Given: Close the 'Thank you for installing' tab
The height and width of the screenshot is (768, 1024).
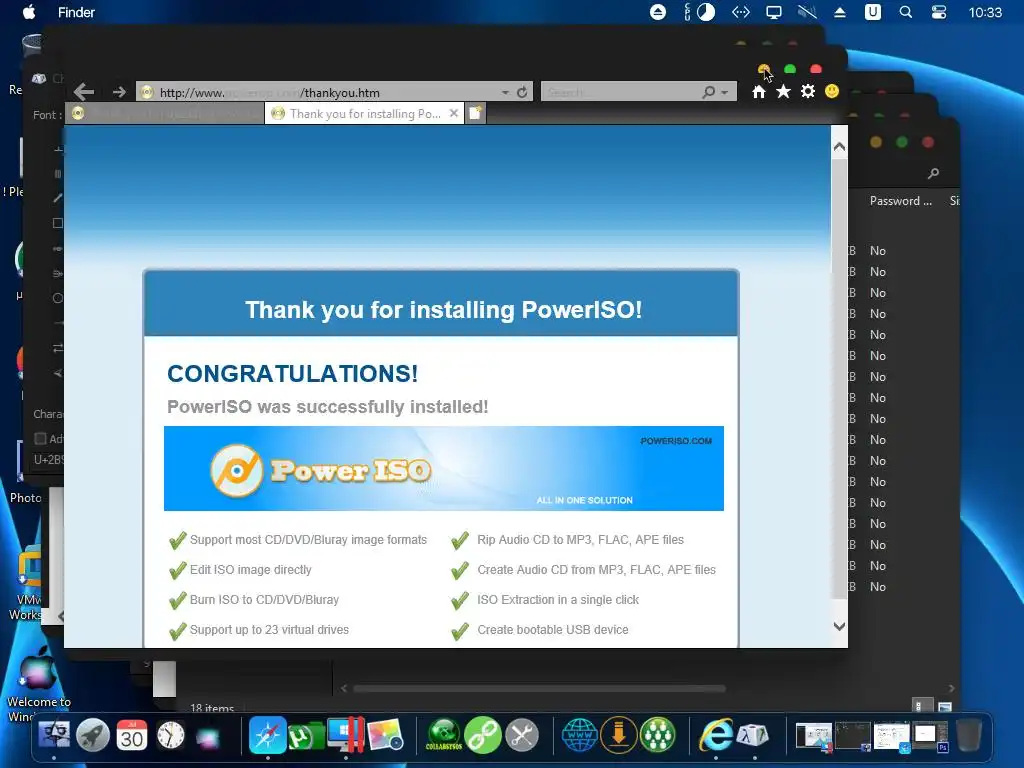Looking at the screenshot, I should pos(454,114).
